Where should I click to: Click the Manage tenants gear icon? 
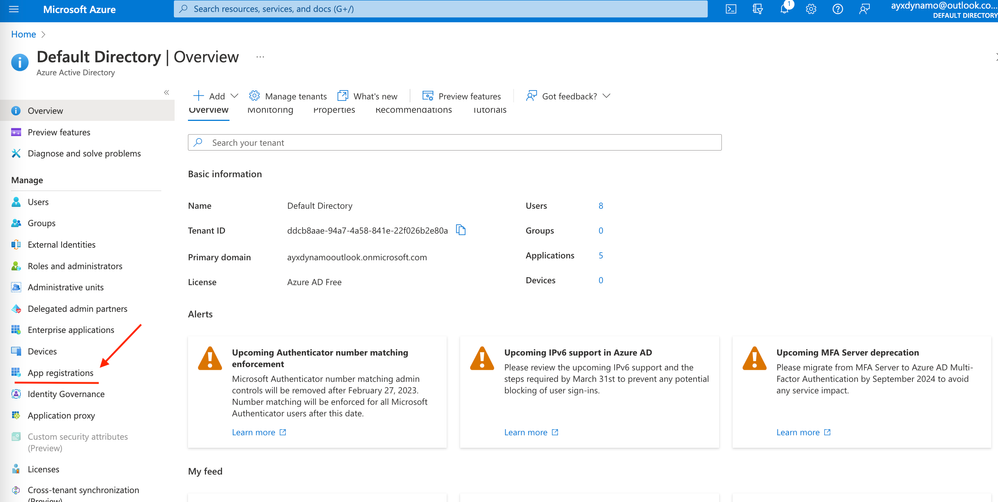255,95
